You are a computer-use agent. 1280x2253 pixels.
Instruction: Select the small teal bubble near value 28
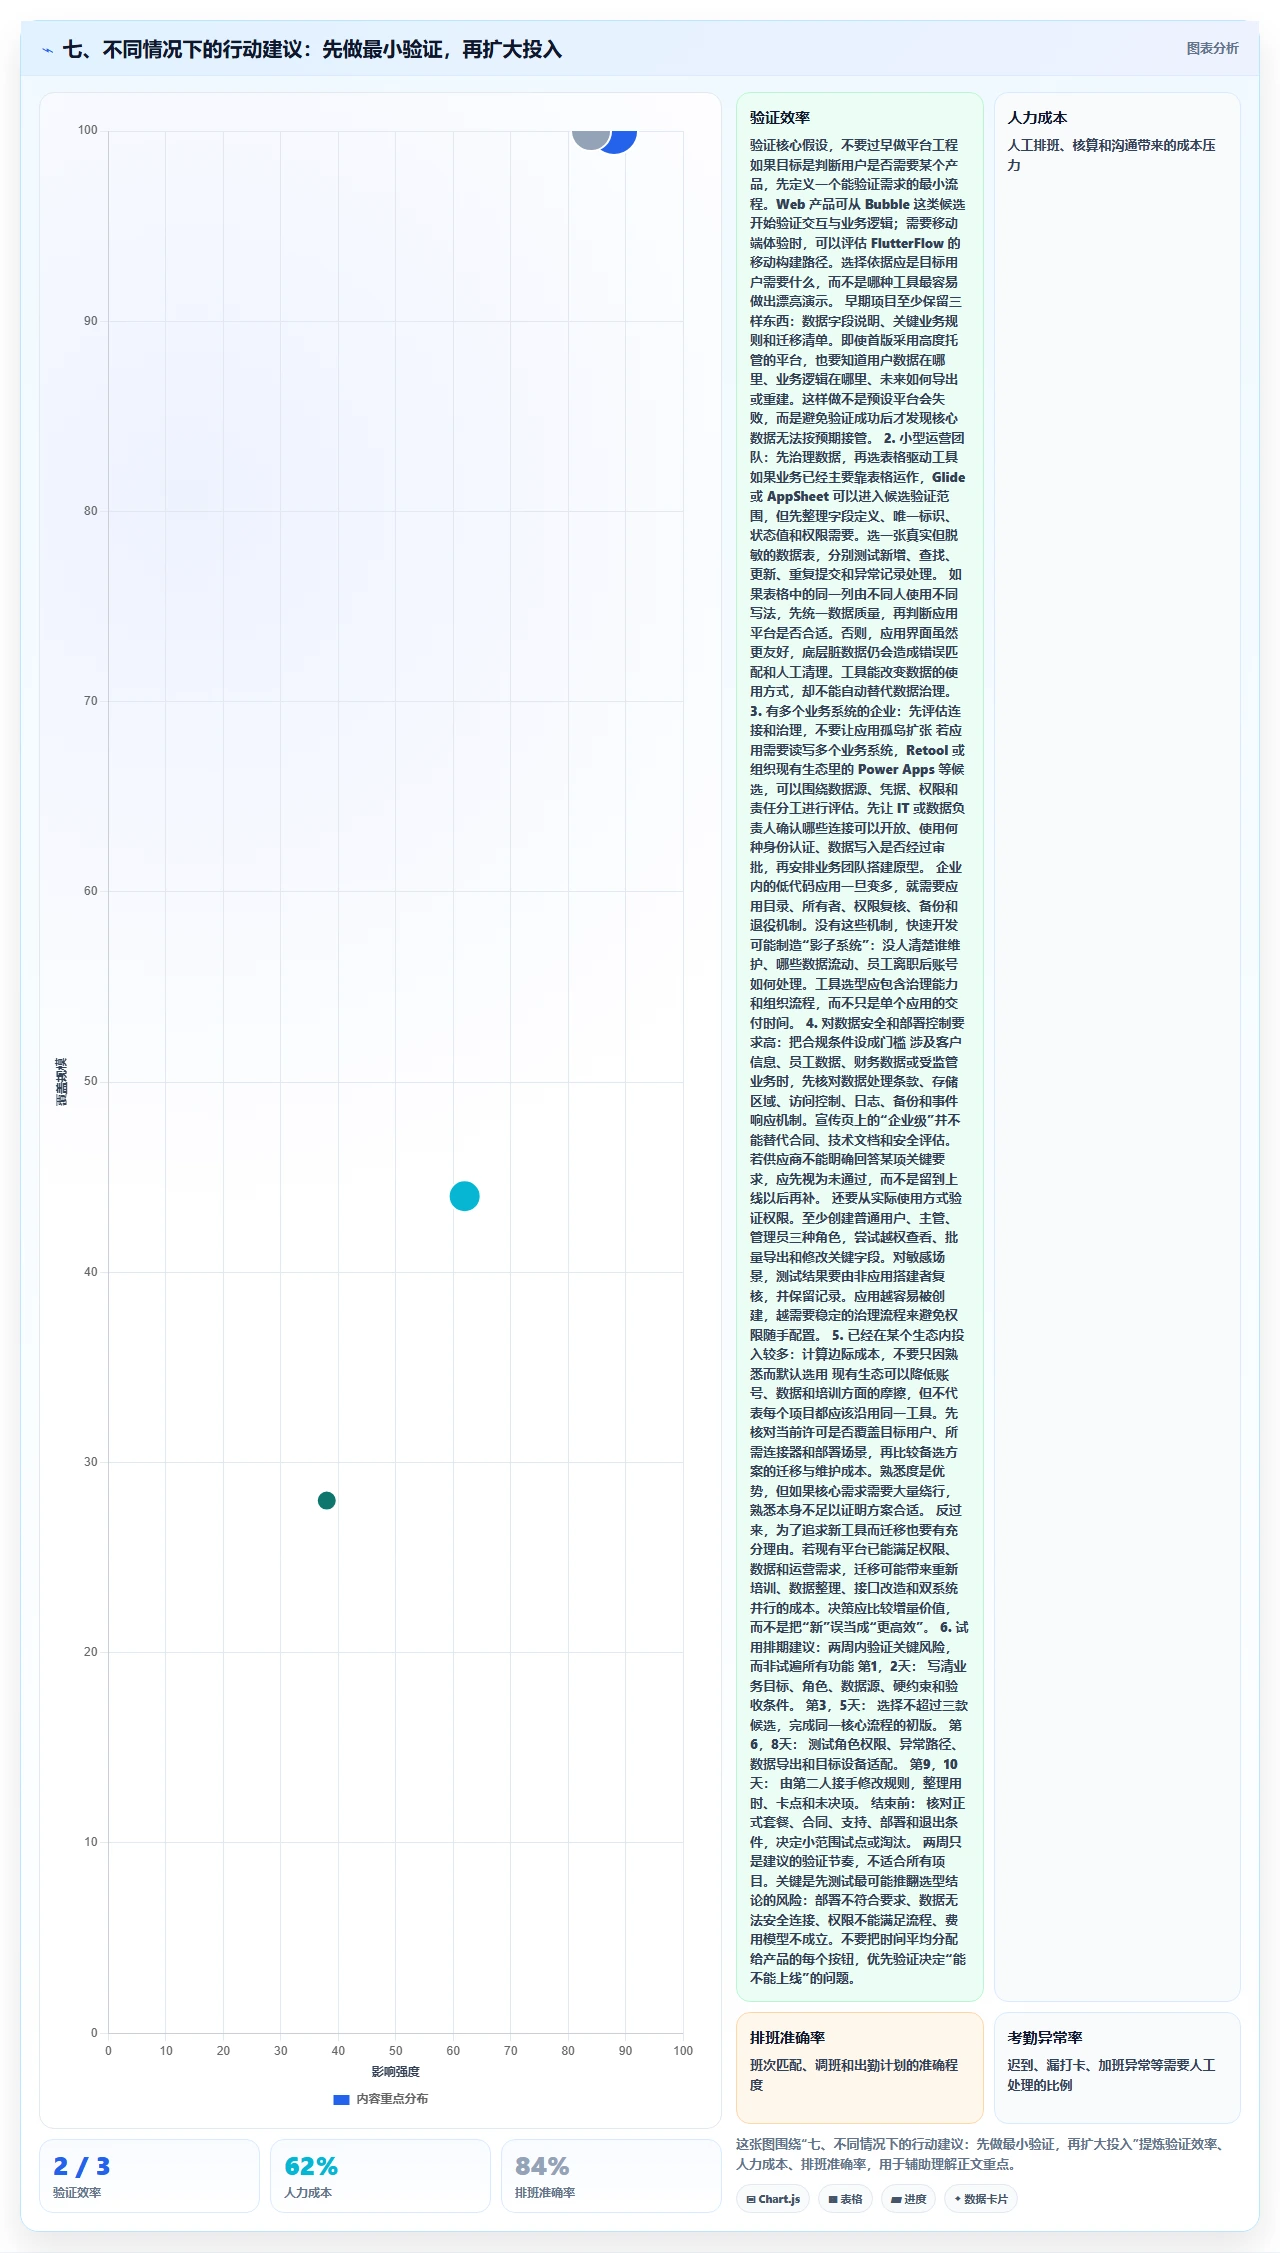point(326,1500)
